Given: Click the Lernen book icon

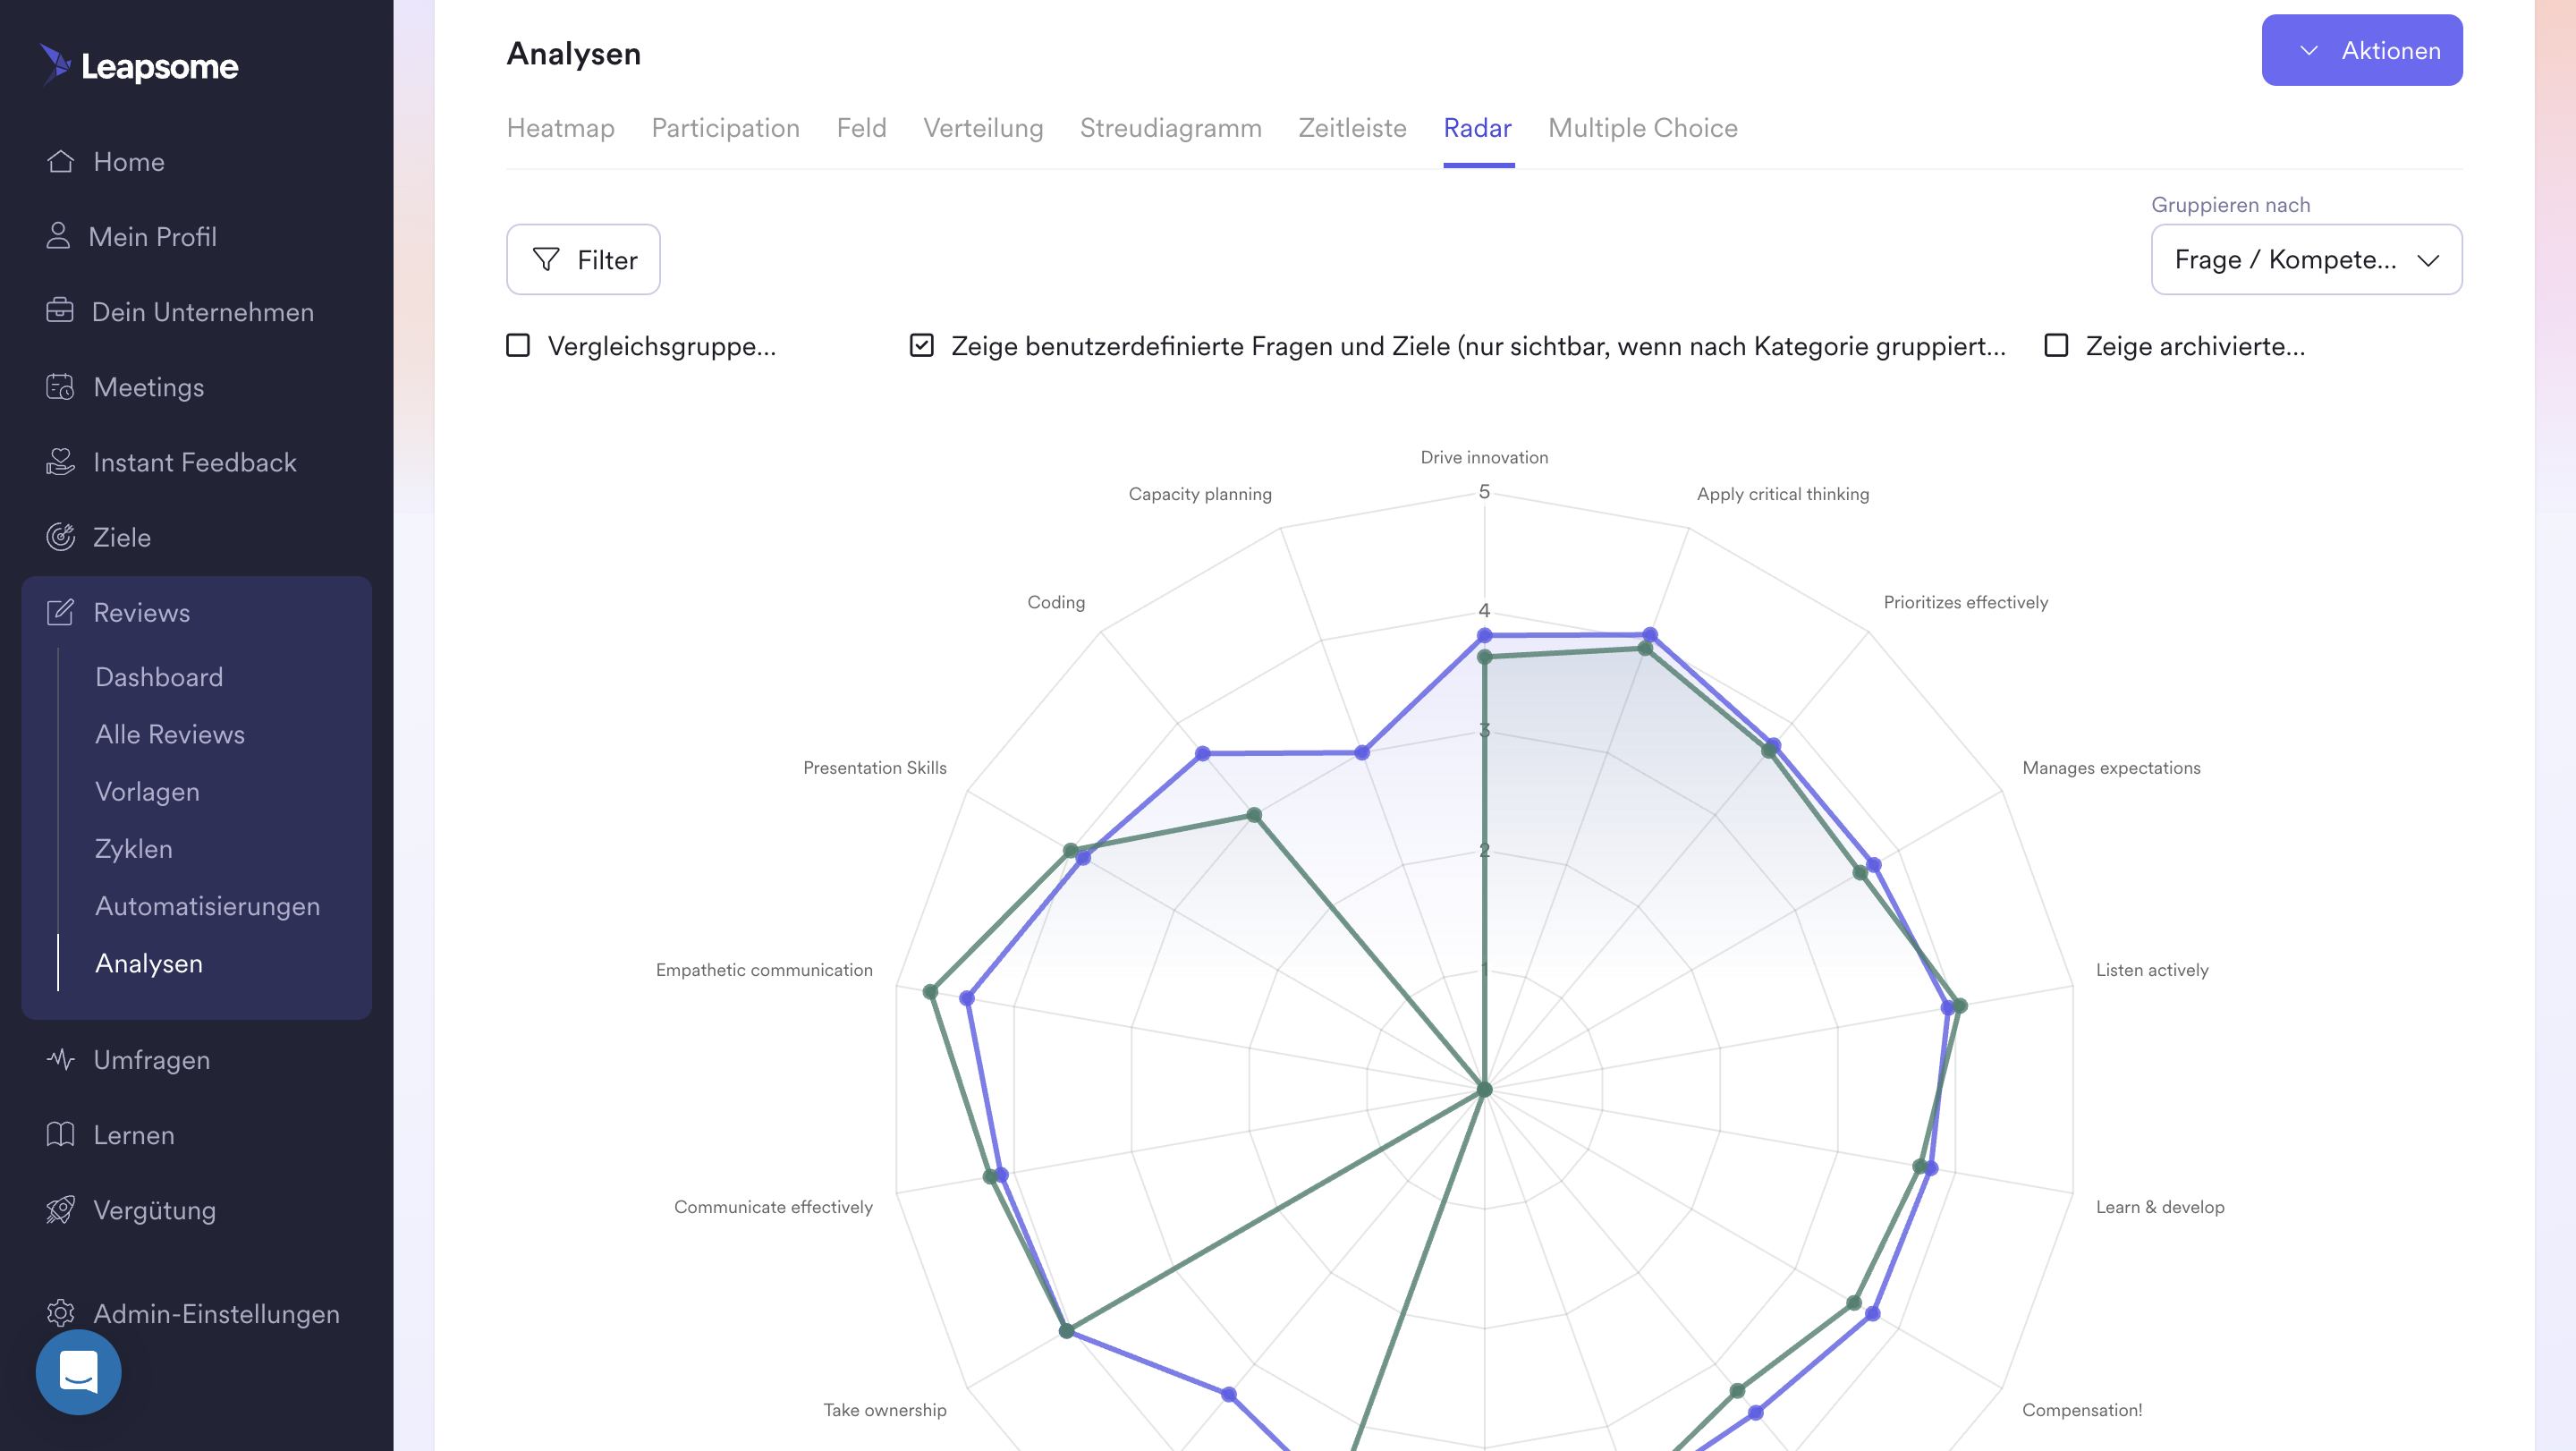Looking at the screenshot, I should pos(60,1134).
